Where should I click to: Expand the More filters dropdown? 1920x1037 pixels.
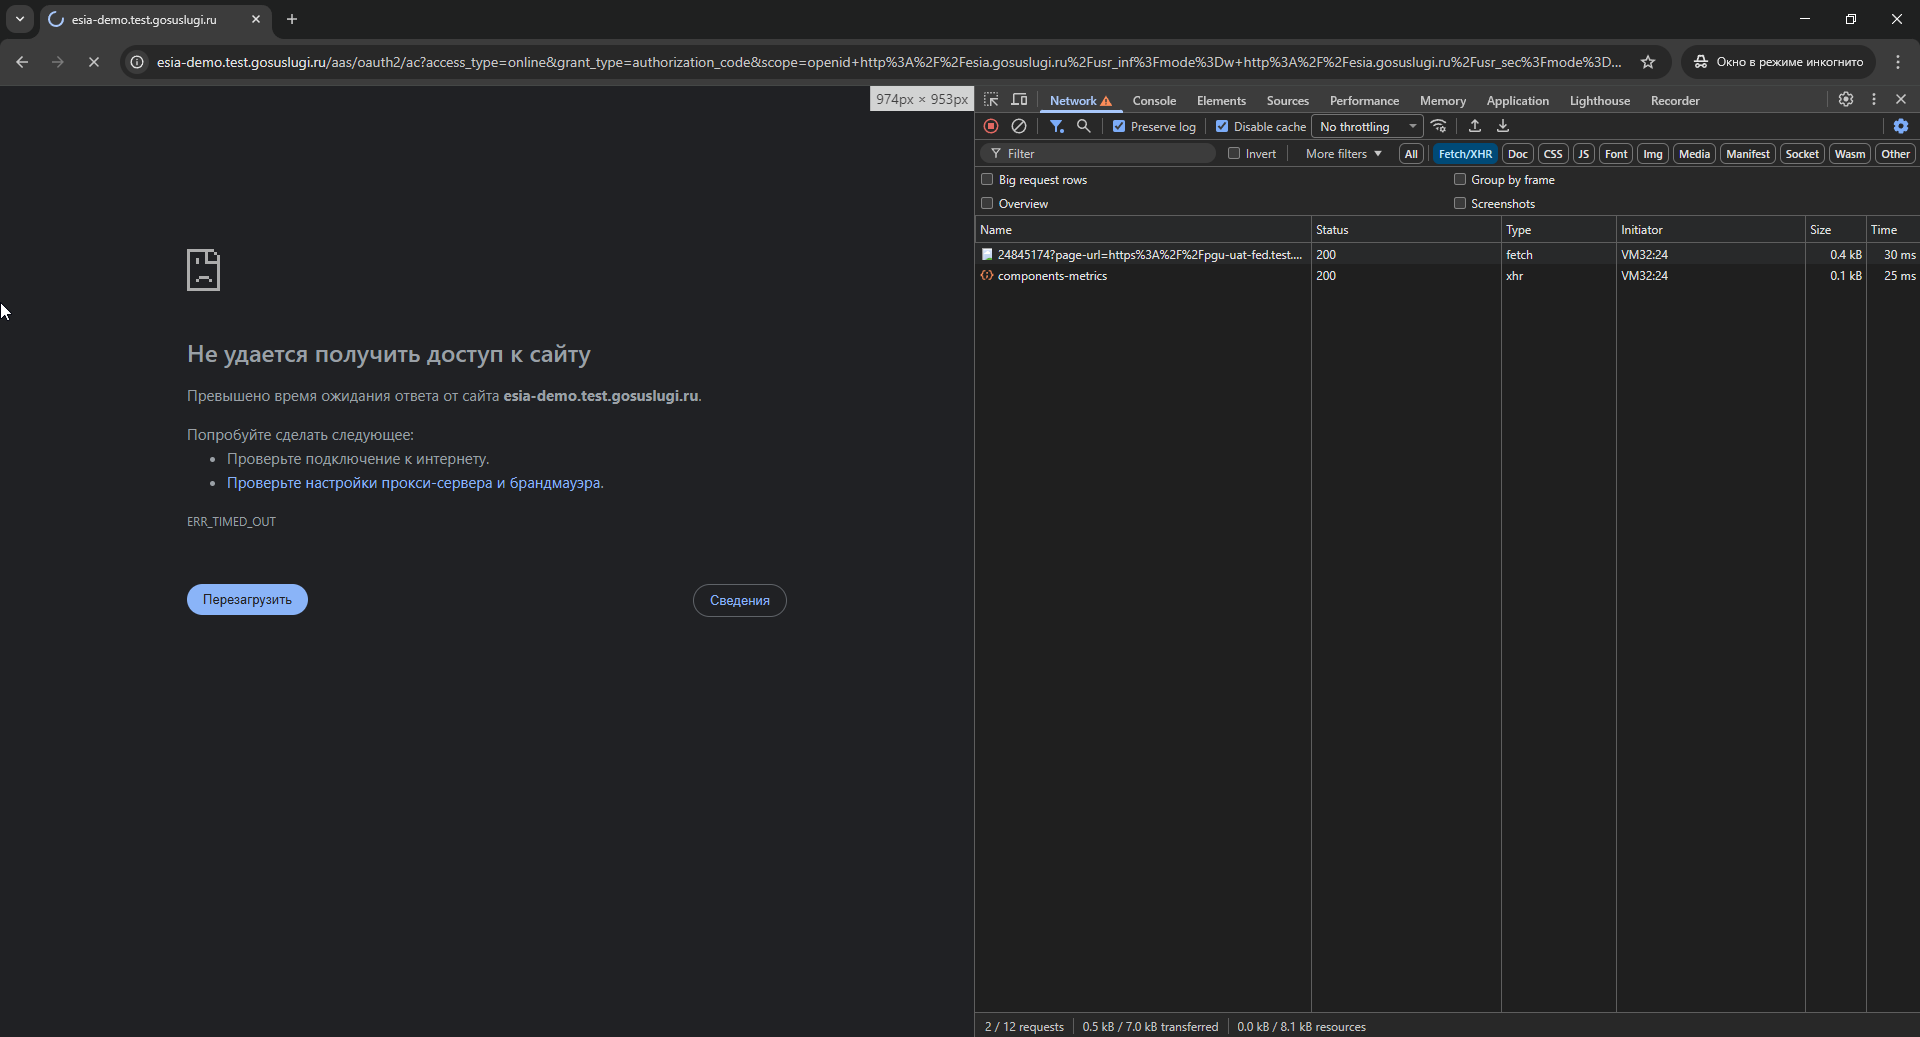[1343, 154]
